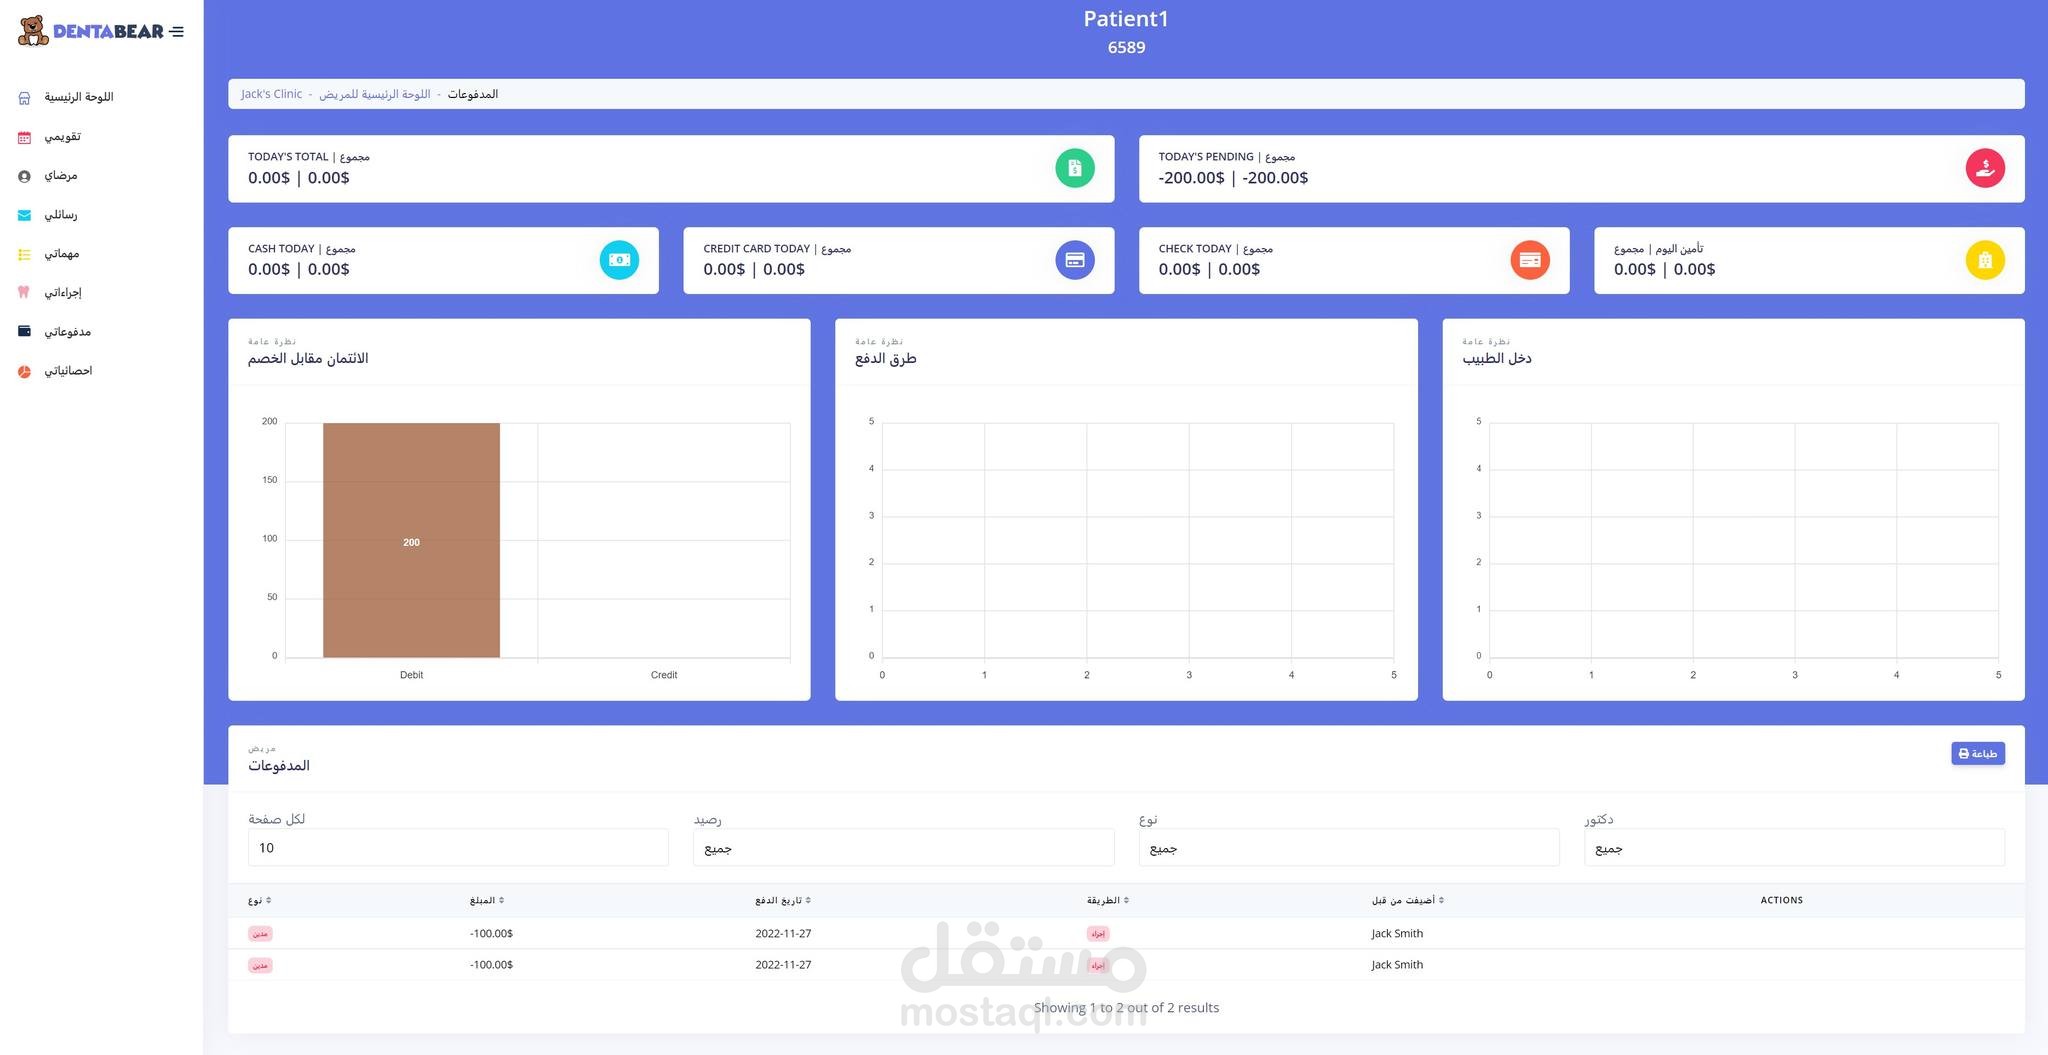Click the green Today's Total invoice icon
The height and width of the screenshot is (1055, 2048).
tap(1074, 168)
